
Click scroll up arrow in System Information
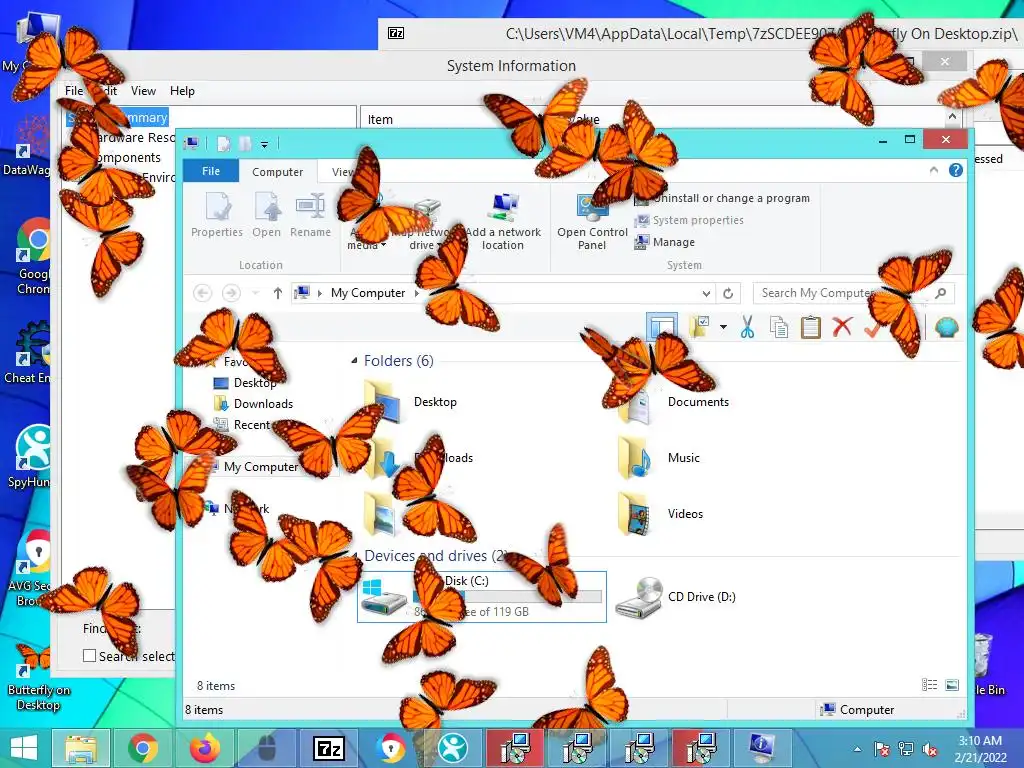[x=952, y=117]
